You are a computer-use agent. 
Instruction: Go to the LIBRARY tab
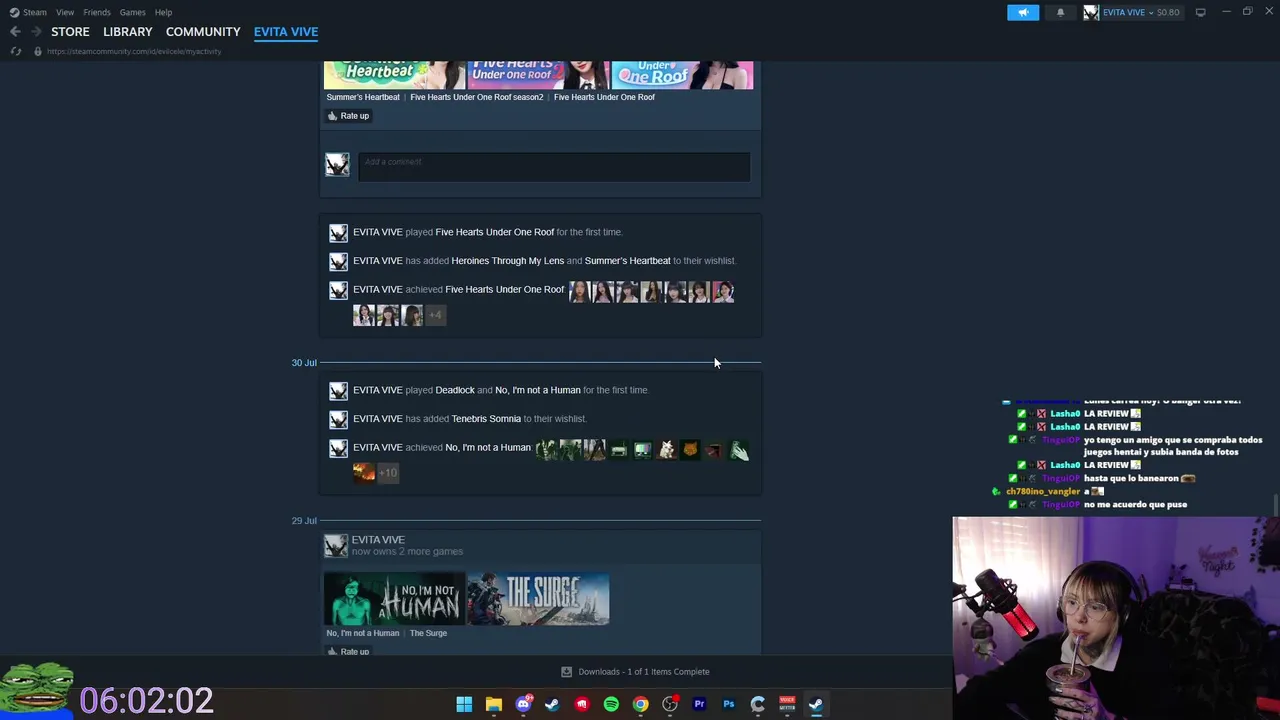pos(128,32)
